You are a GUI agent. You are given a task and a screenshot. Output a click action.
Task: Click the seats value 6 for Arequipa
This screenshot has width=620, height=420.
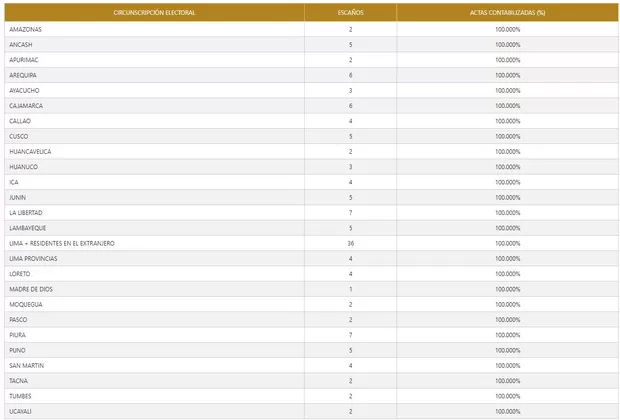coord(350,75)
